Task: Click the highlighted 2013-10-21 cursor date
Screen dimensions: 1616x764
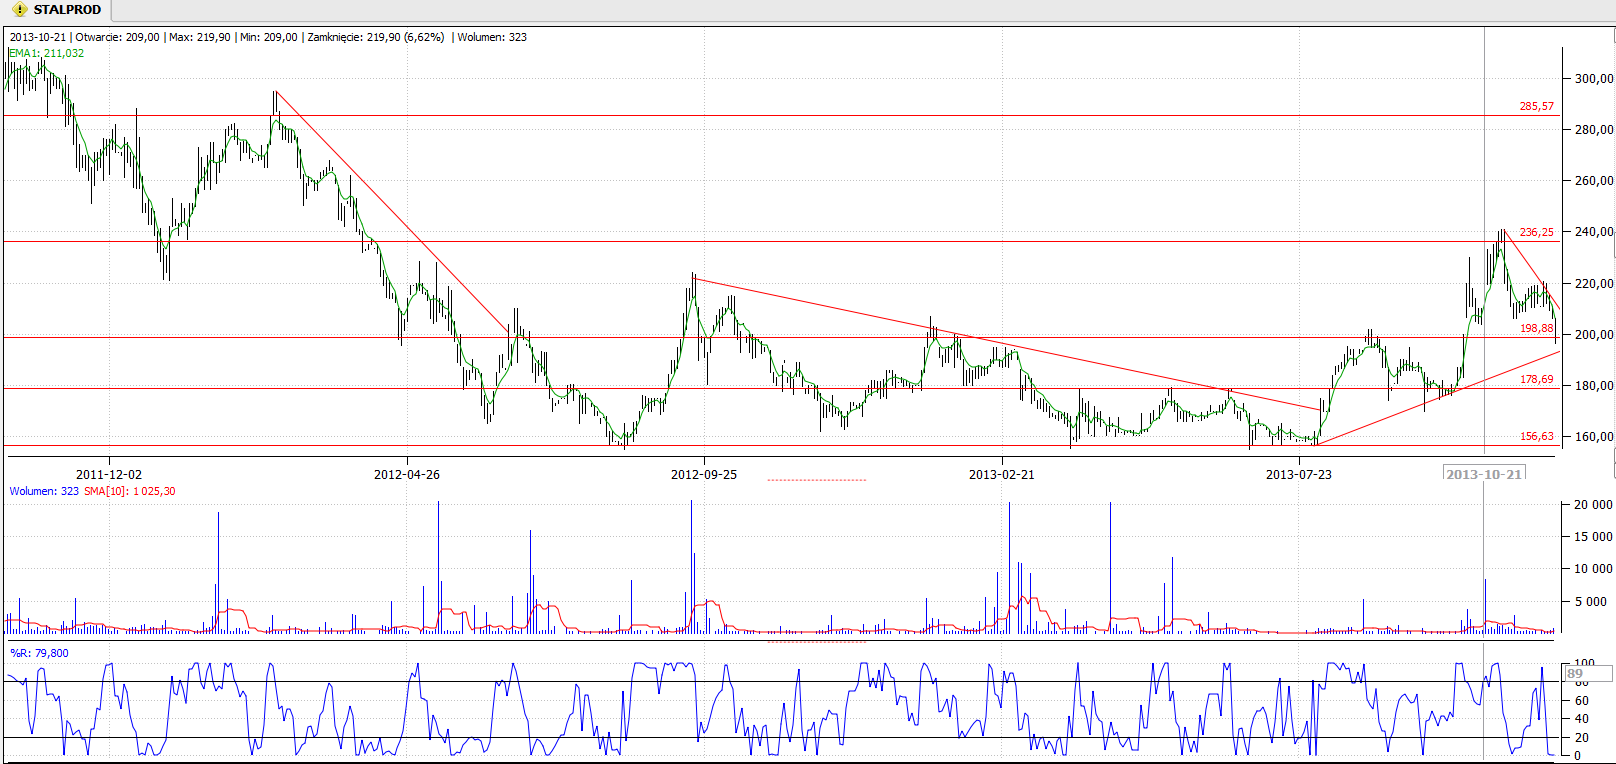Action: pyautogui.click(x=1484, y=474)
